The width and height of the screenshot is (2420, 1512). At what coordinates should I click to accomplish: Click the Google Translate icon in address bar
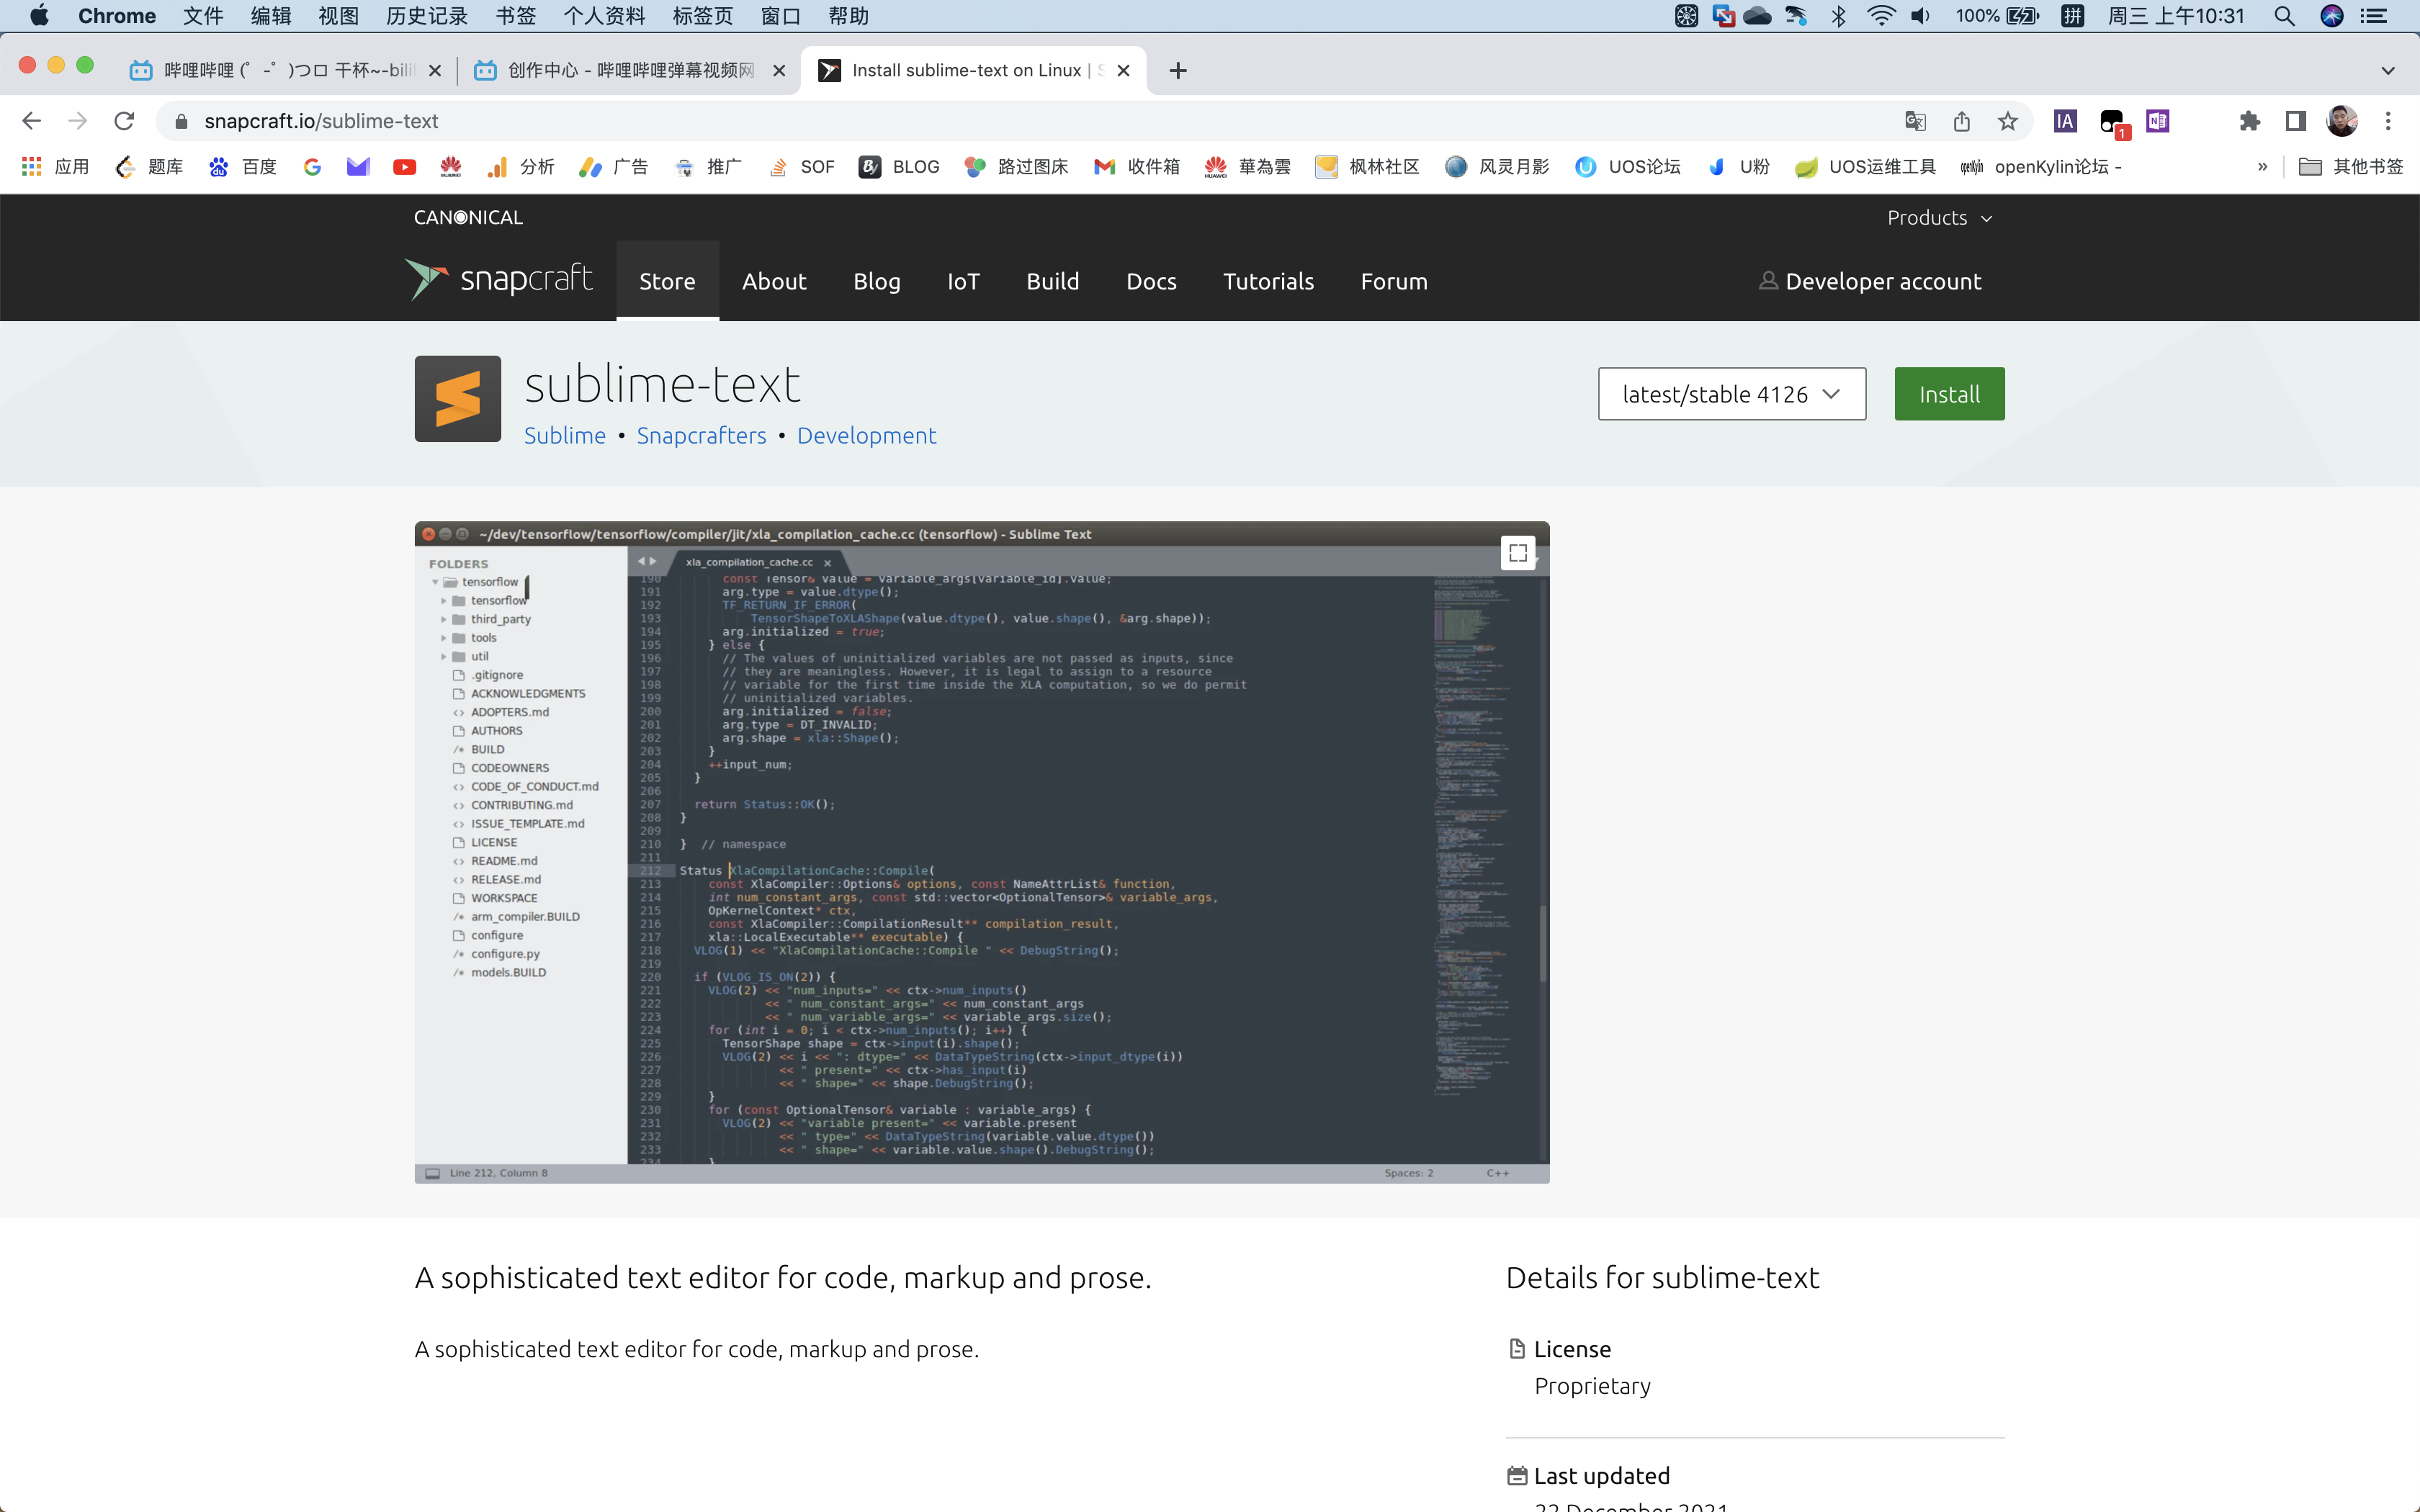[1915, 121]
